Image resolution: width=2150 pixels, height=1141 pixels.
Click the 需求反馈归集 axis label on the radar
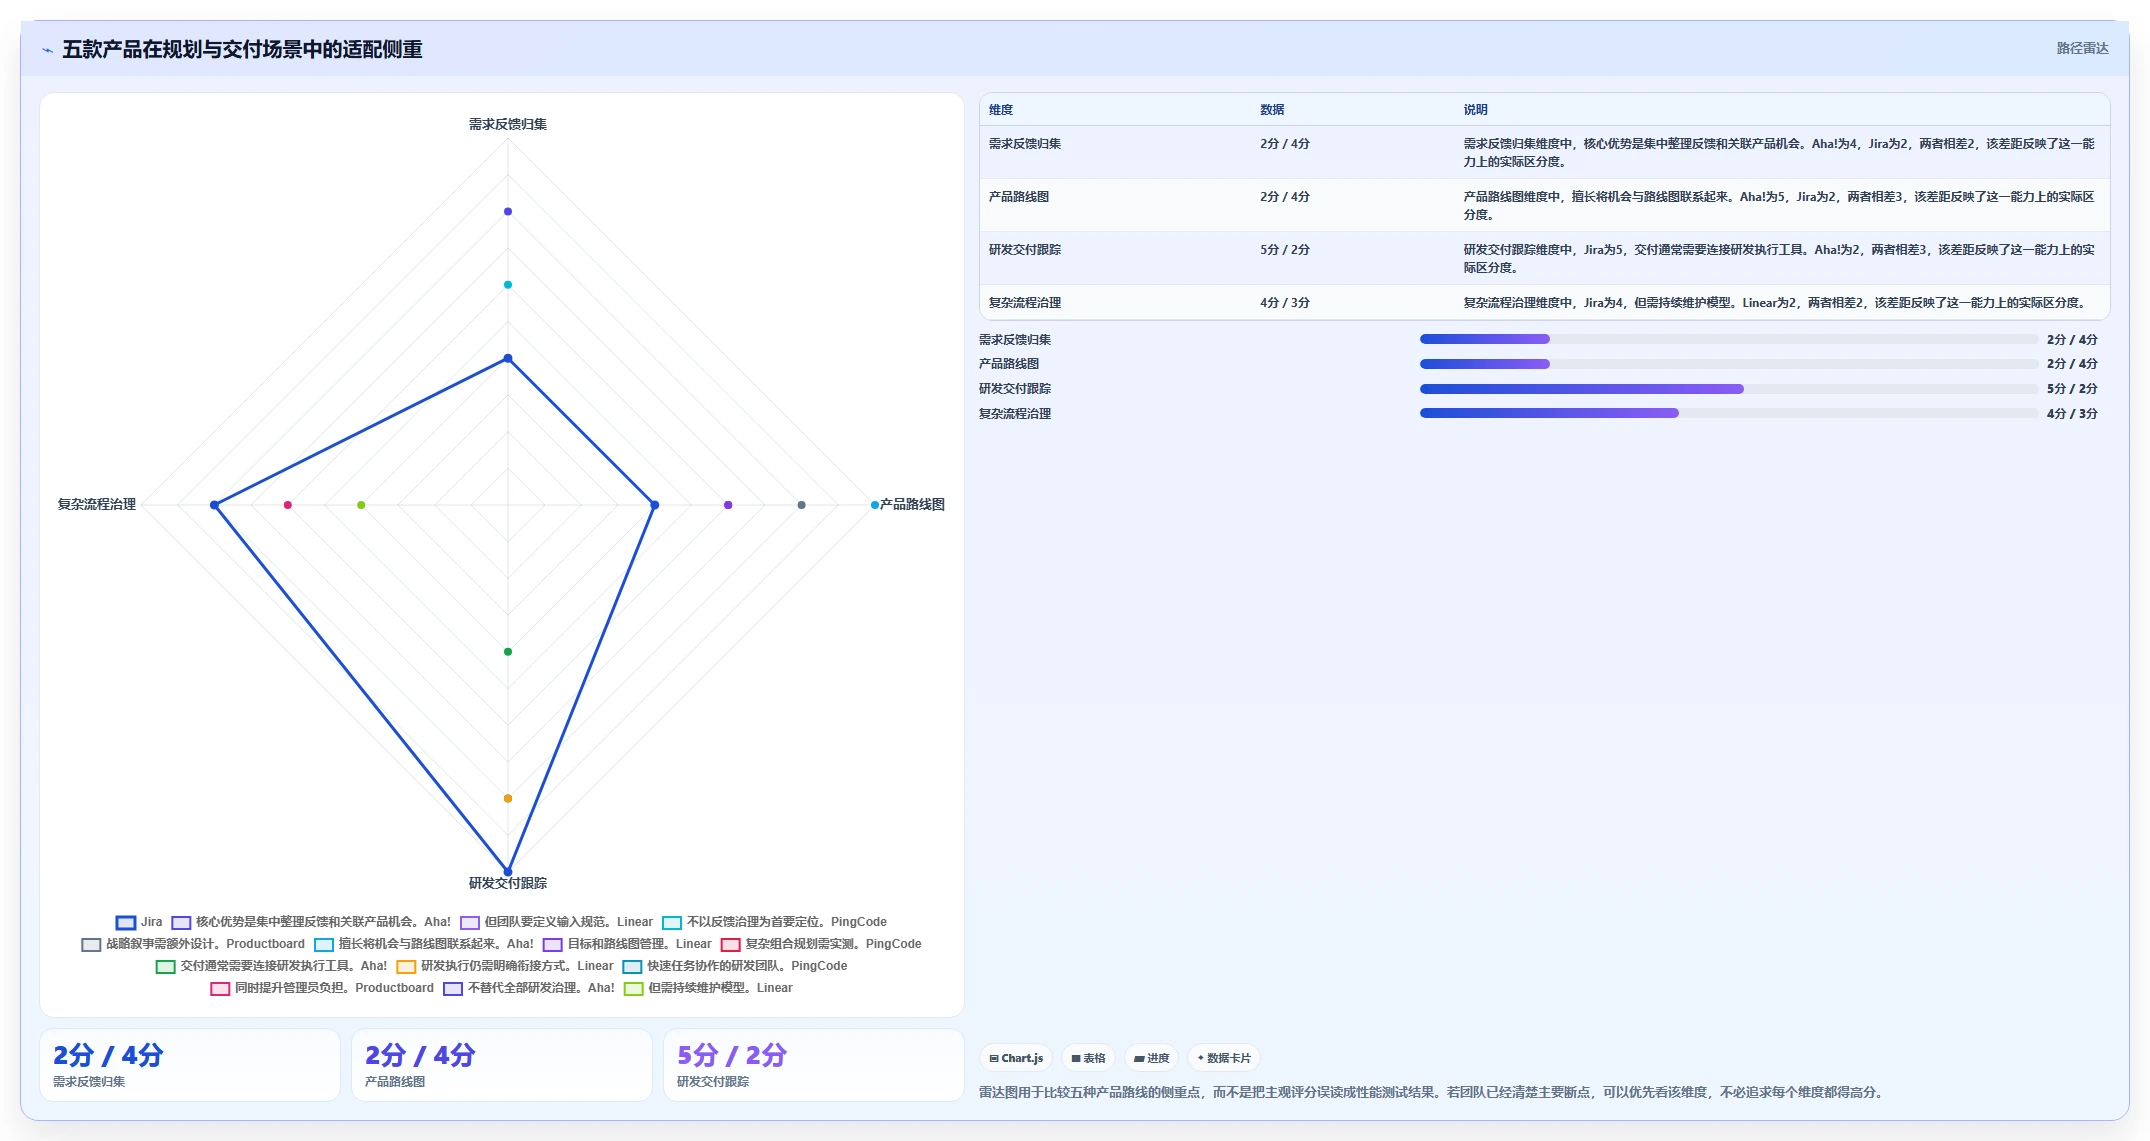pyautogui.click(x=508, y=124)
